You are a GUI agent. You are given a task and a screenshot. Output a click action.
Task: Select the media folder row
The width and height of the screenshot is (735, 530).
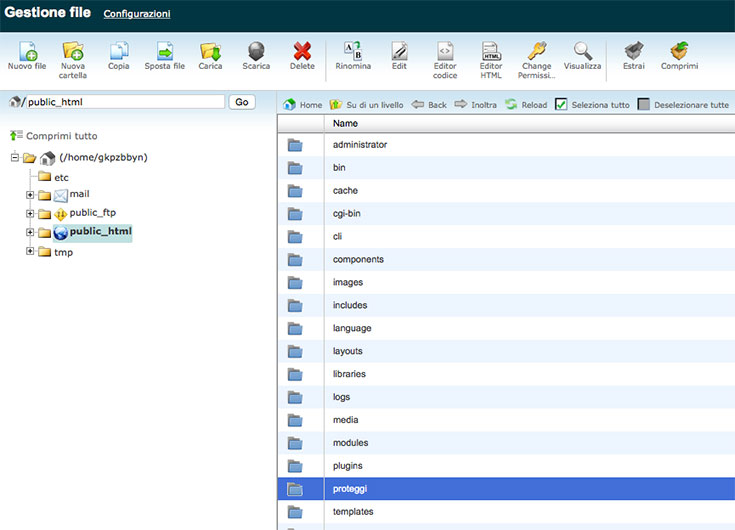(506, 420)
